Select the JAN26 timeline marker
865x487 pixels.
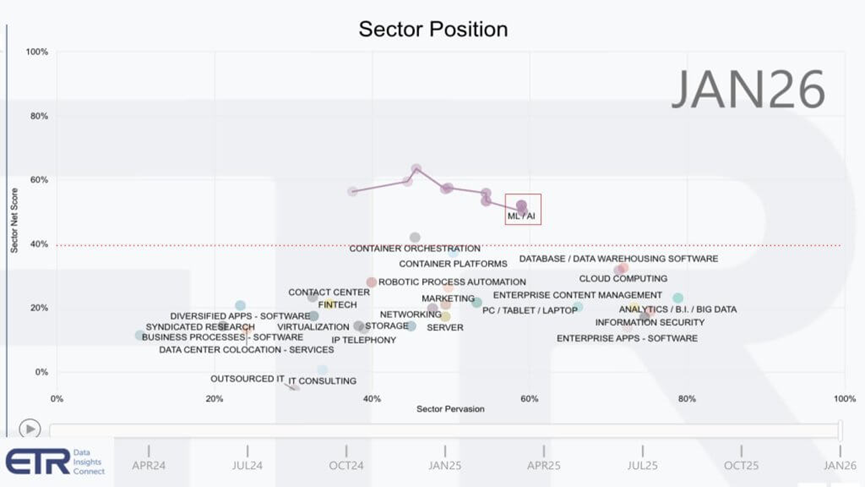pyautogui.click(x=839, y=465)
